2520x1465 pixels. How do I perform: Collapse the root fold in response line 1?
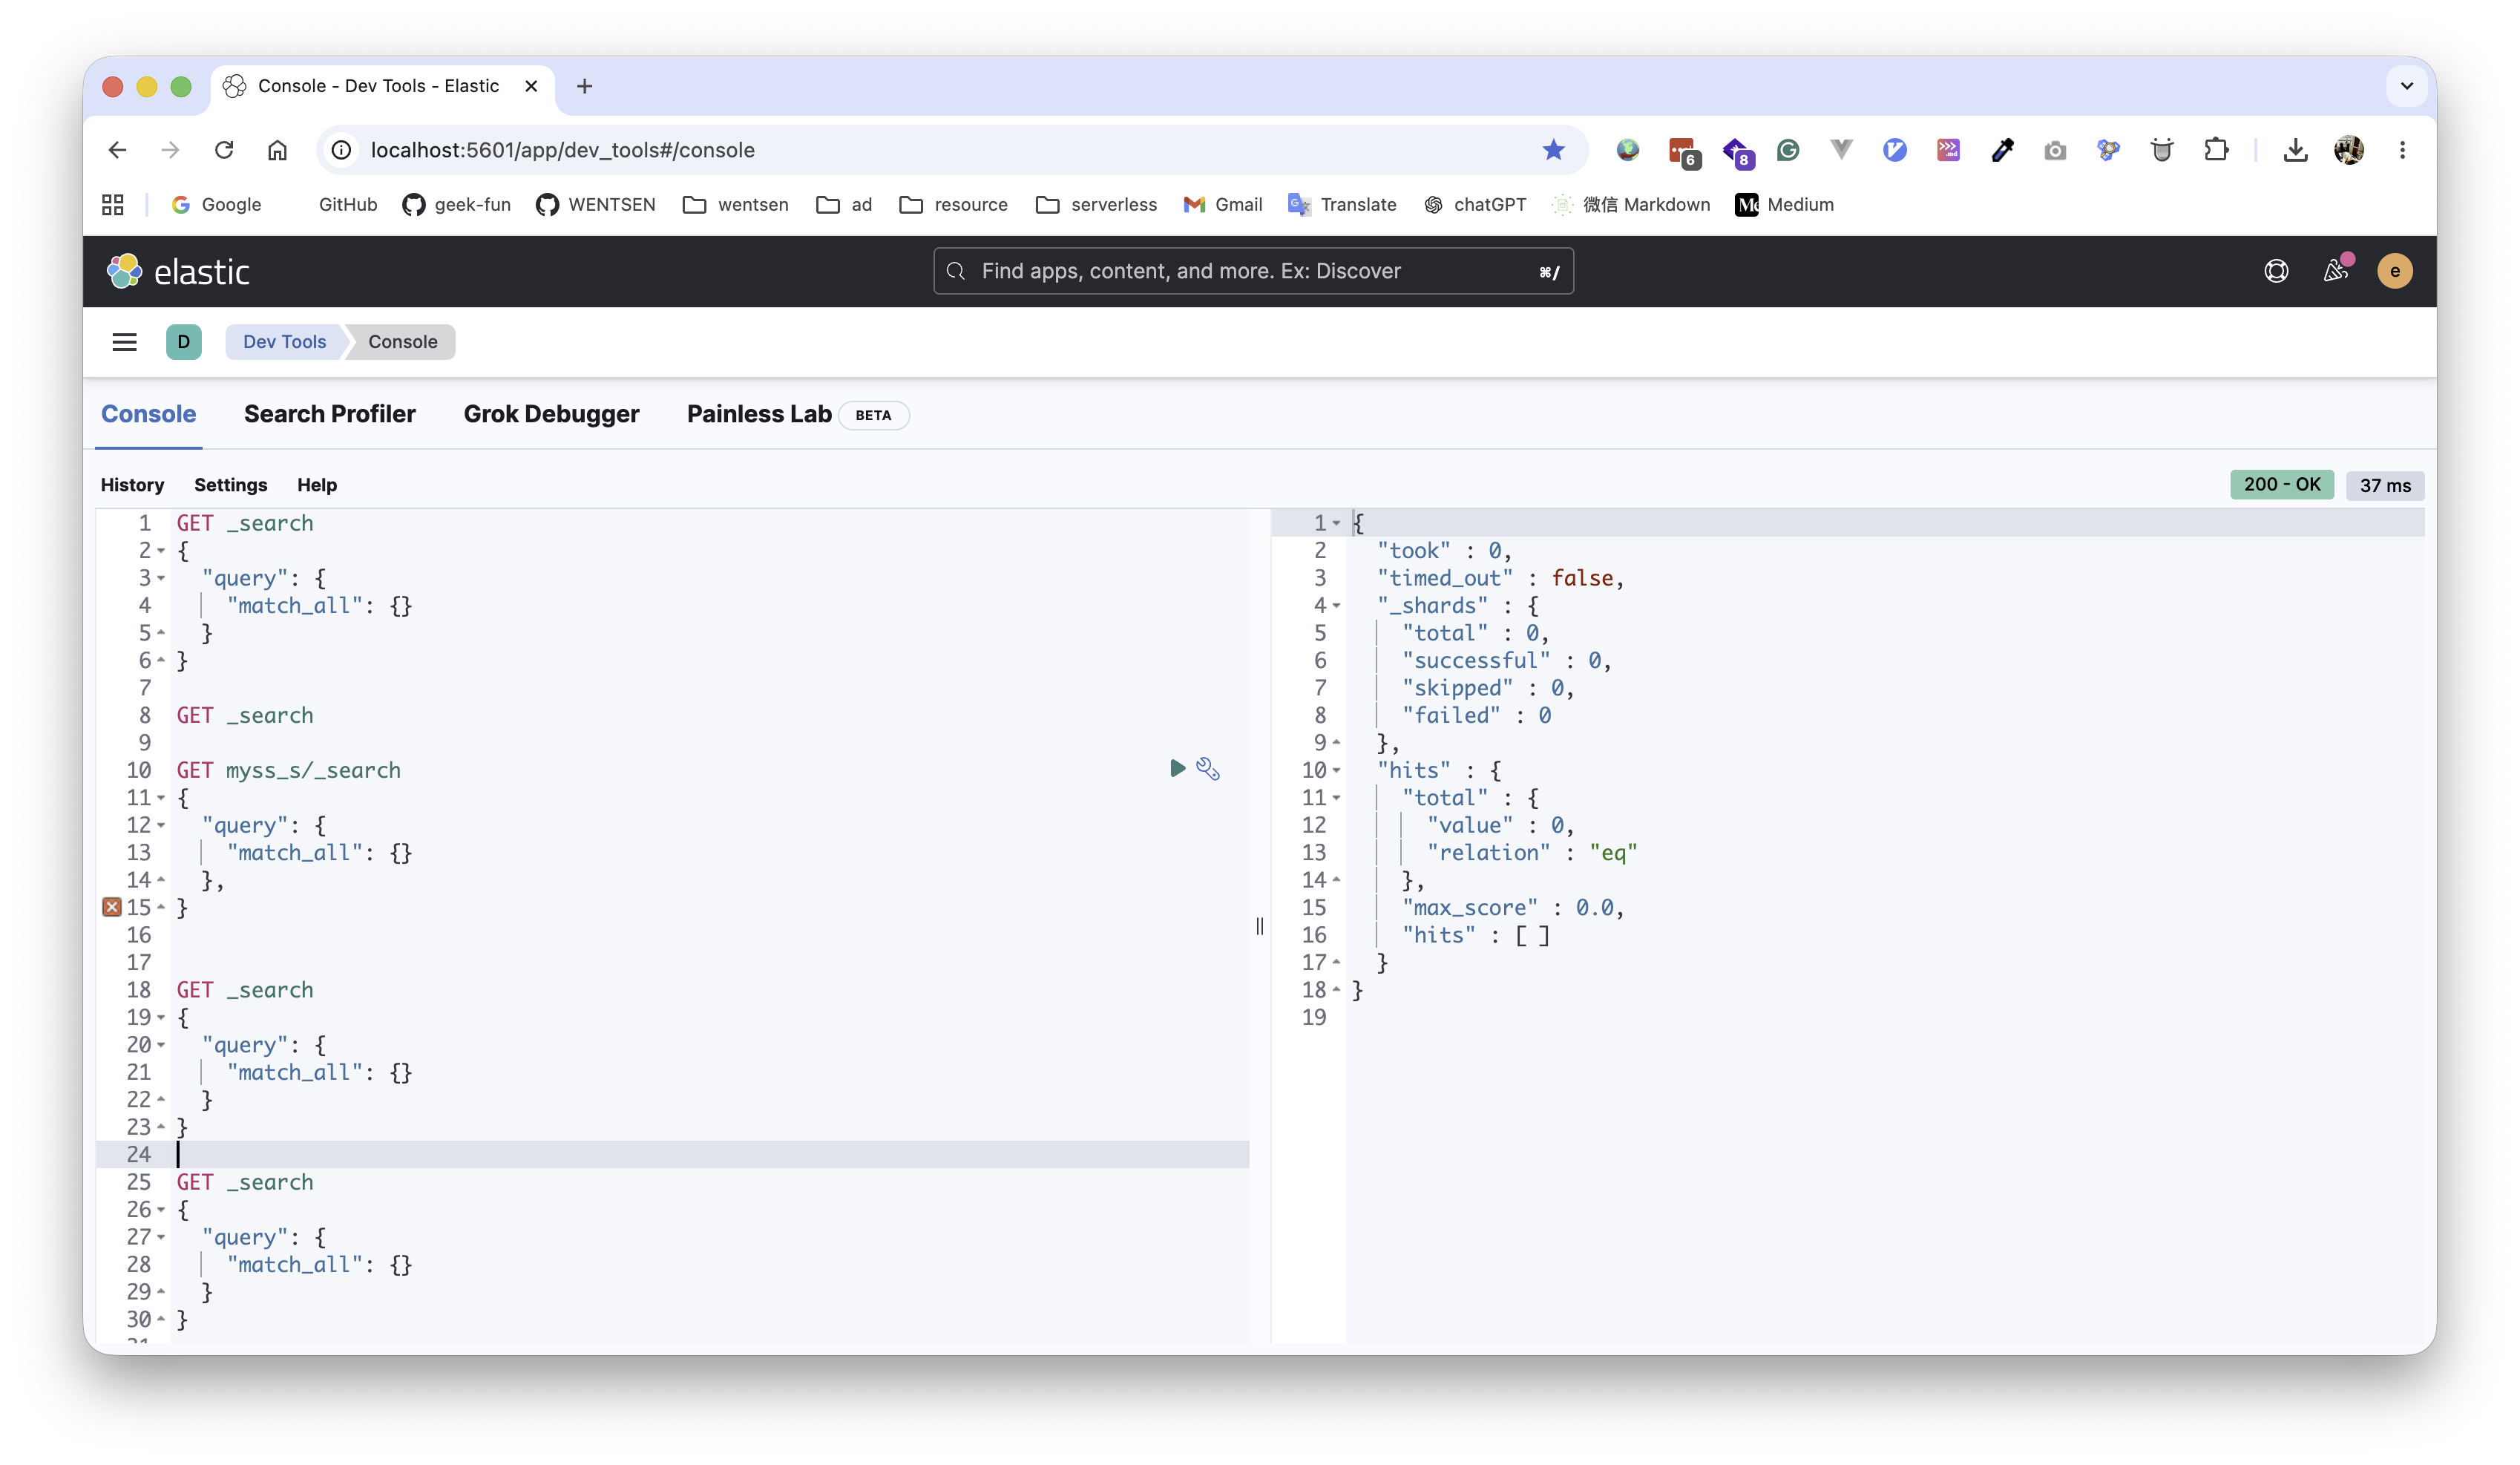click(x=1336, y=523)
